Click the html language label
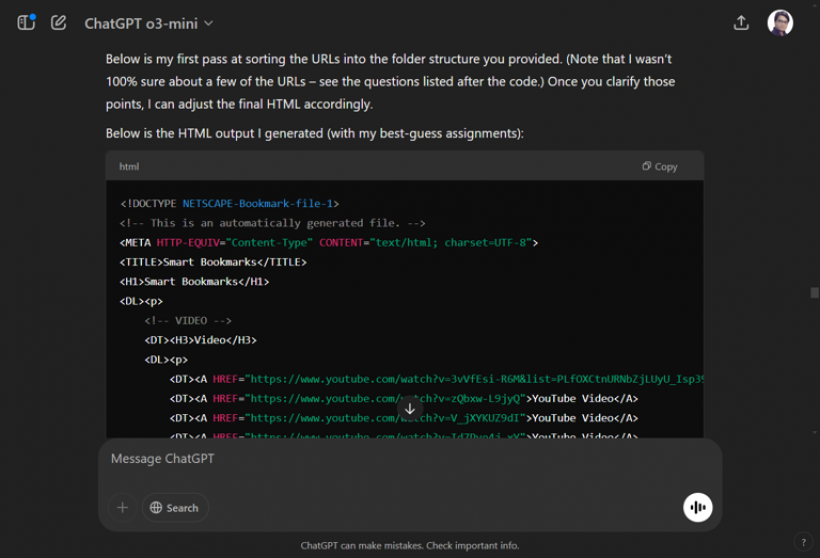820x558 pixels. coord(129,167)
